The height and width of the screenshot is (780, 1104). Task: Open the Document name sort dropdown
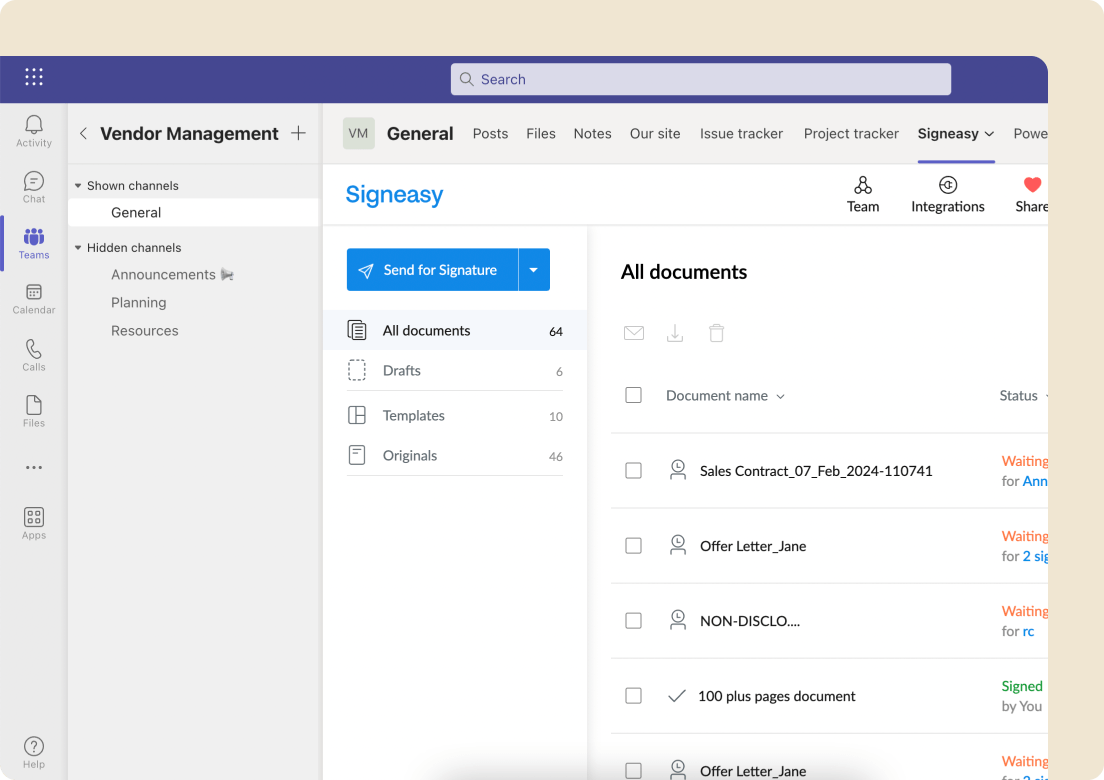click(x=780, y=395)
